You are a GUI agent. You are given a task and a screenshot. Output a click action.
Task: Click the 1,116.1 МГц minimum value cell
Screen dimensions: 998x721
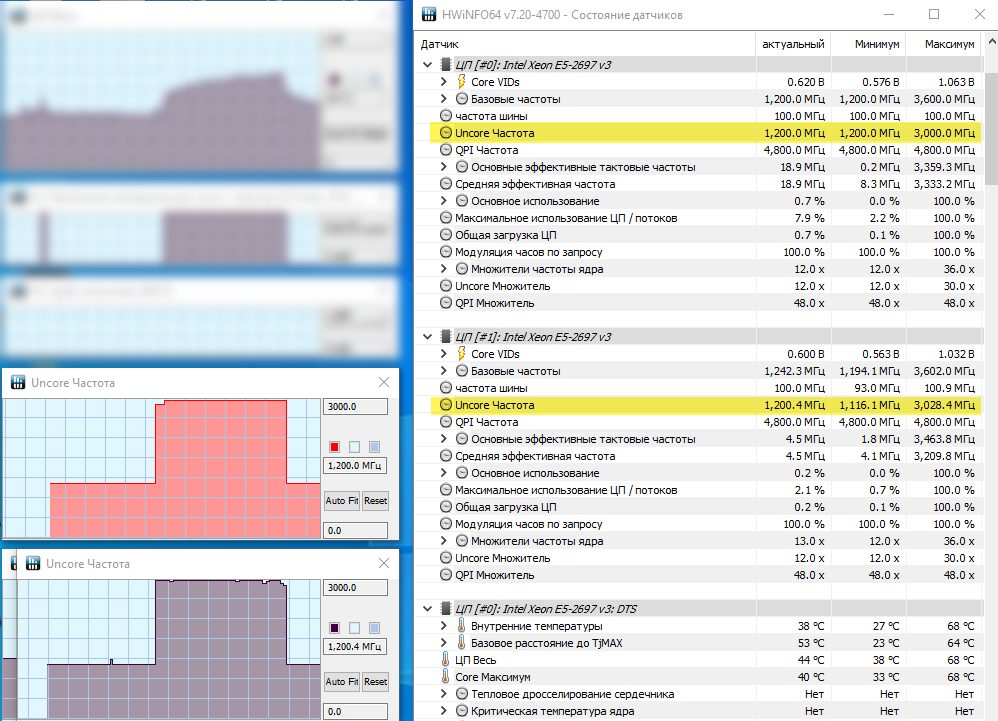868,405
